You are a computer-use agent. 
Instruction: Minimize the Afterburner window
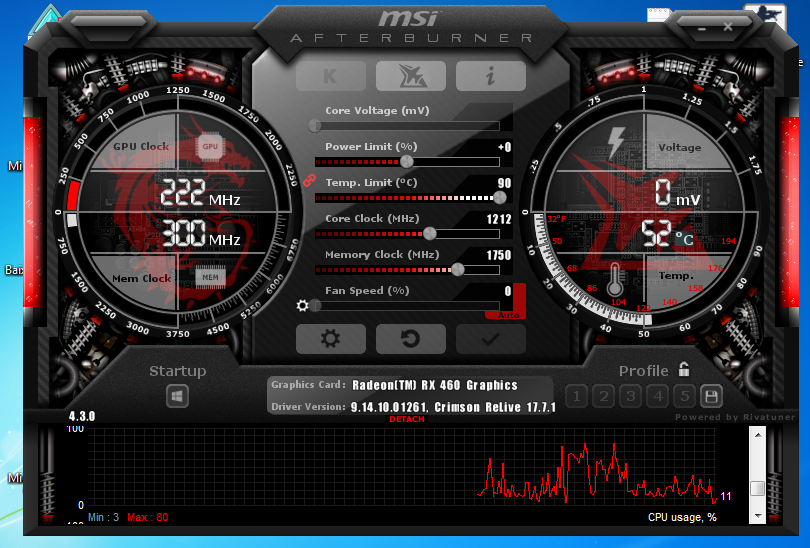pos(702,29)
